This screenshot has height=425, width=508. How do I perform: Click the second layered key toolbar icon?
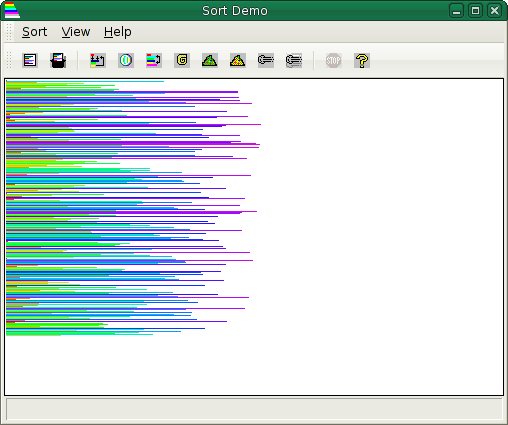click(x=294, y=61)
